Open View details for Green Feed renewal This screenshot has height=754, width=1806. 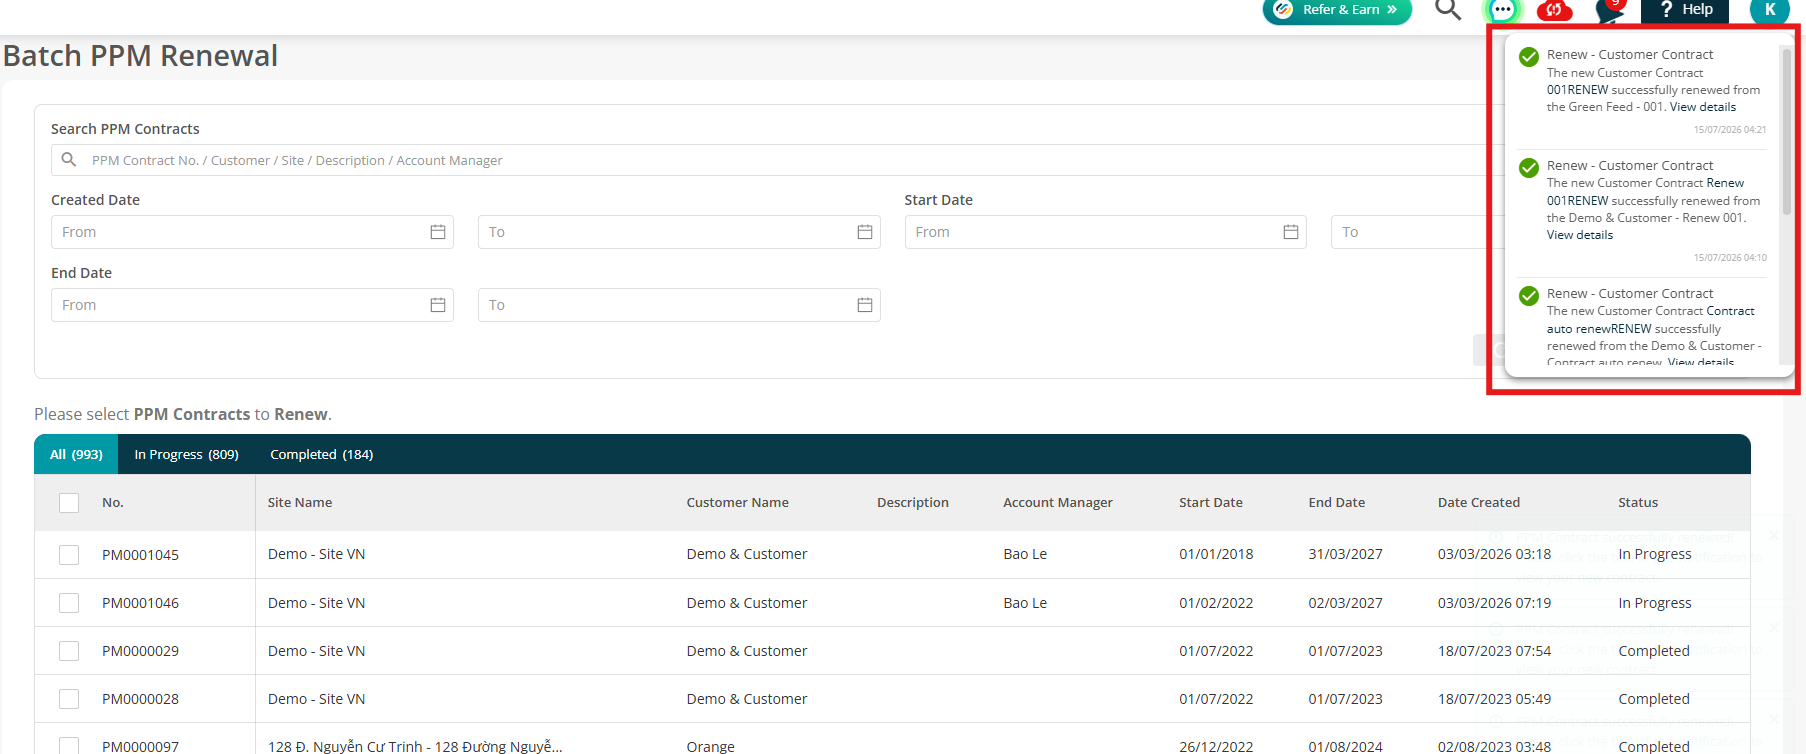click(1702, 107)
